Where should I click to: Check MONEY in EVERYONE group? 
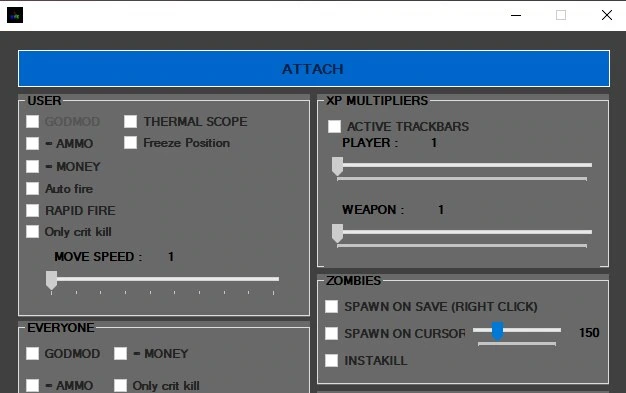point(121,353)
